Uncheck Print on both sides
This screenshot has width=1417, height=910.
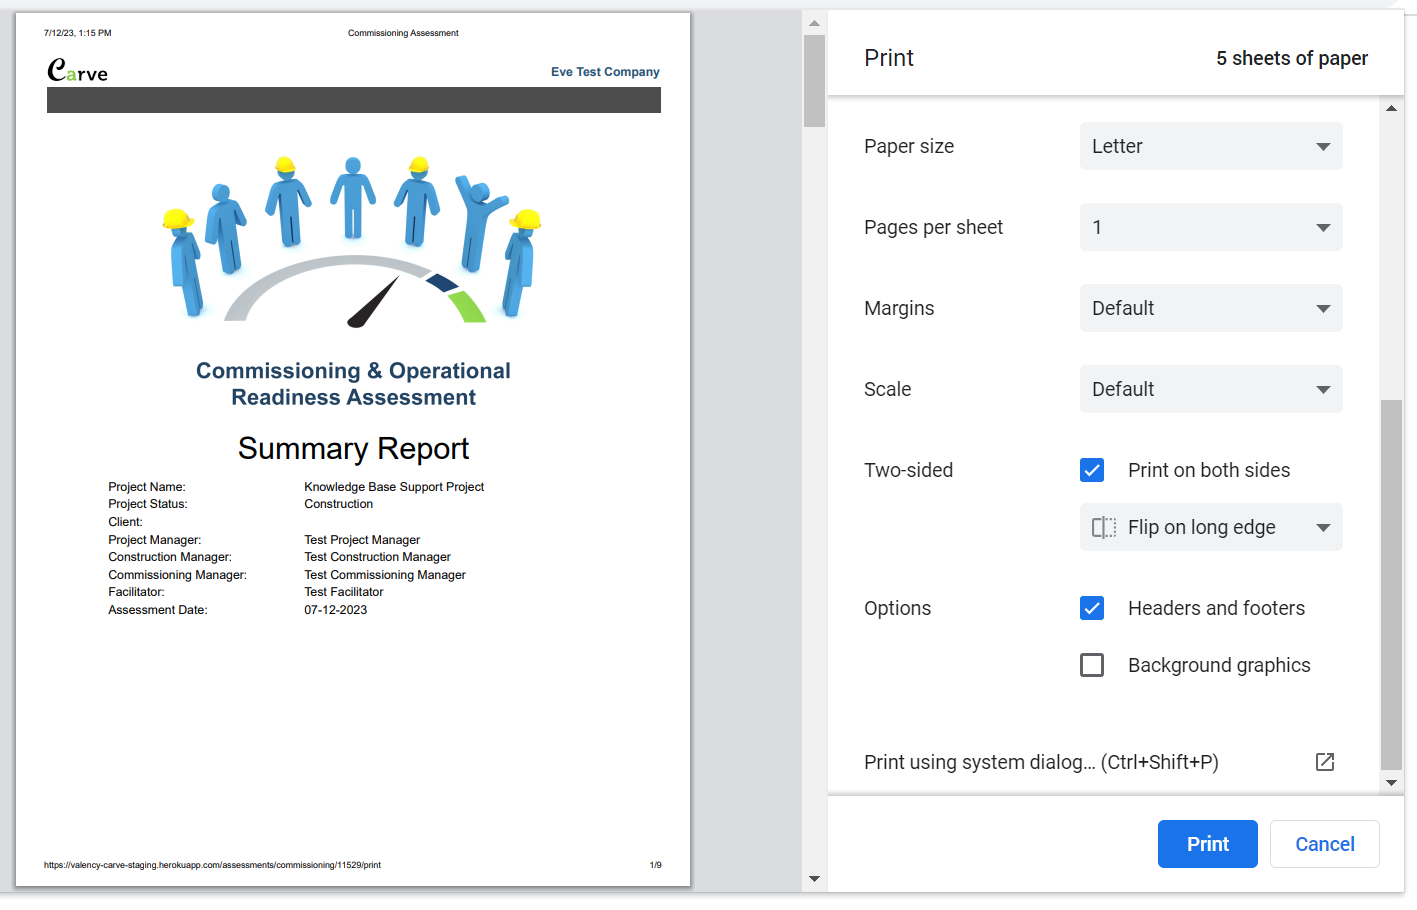[1092, 470]
